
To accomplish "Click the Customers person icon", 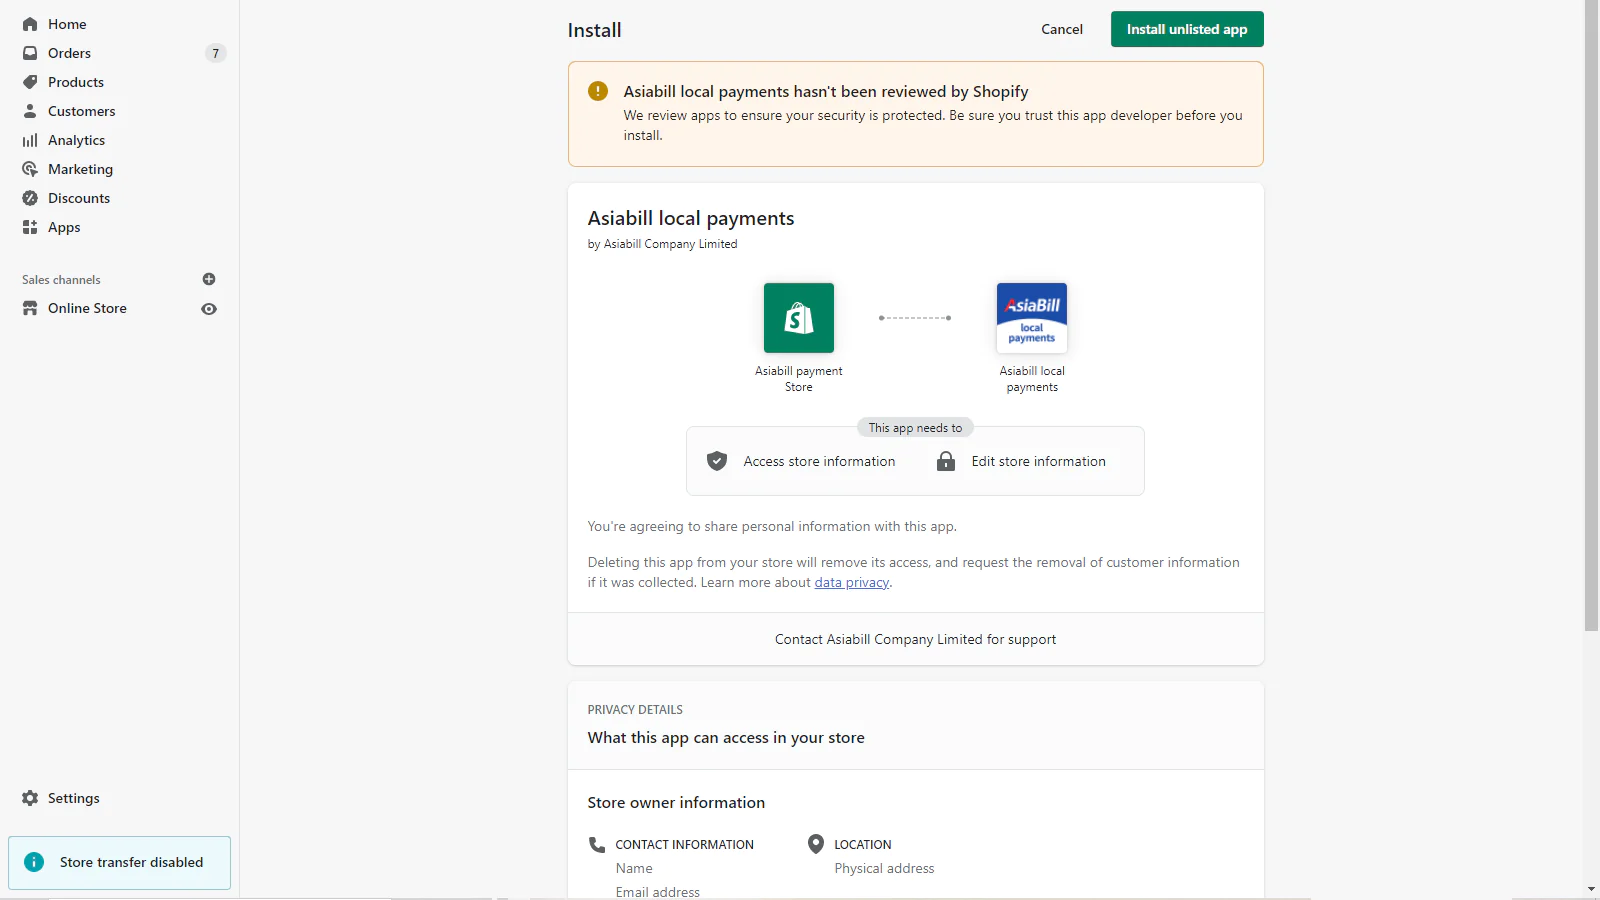I will (x=30, y=111).
